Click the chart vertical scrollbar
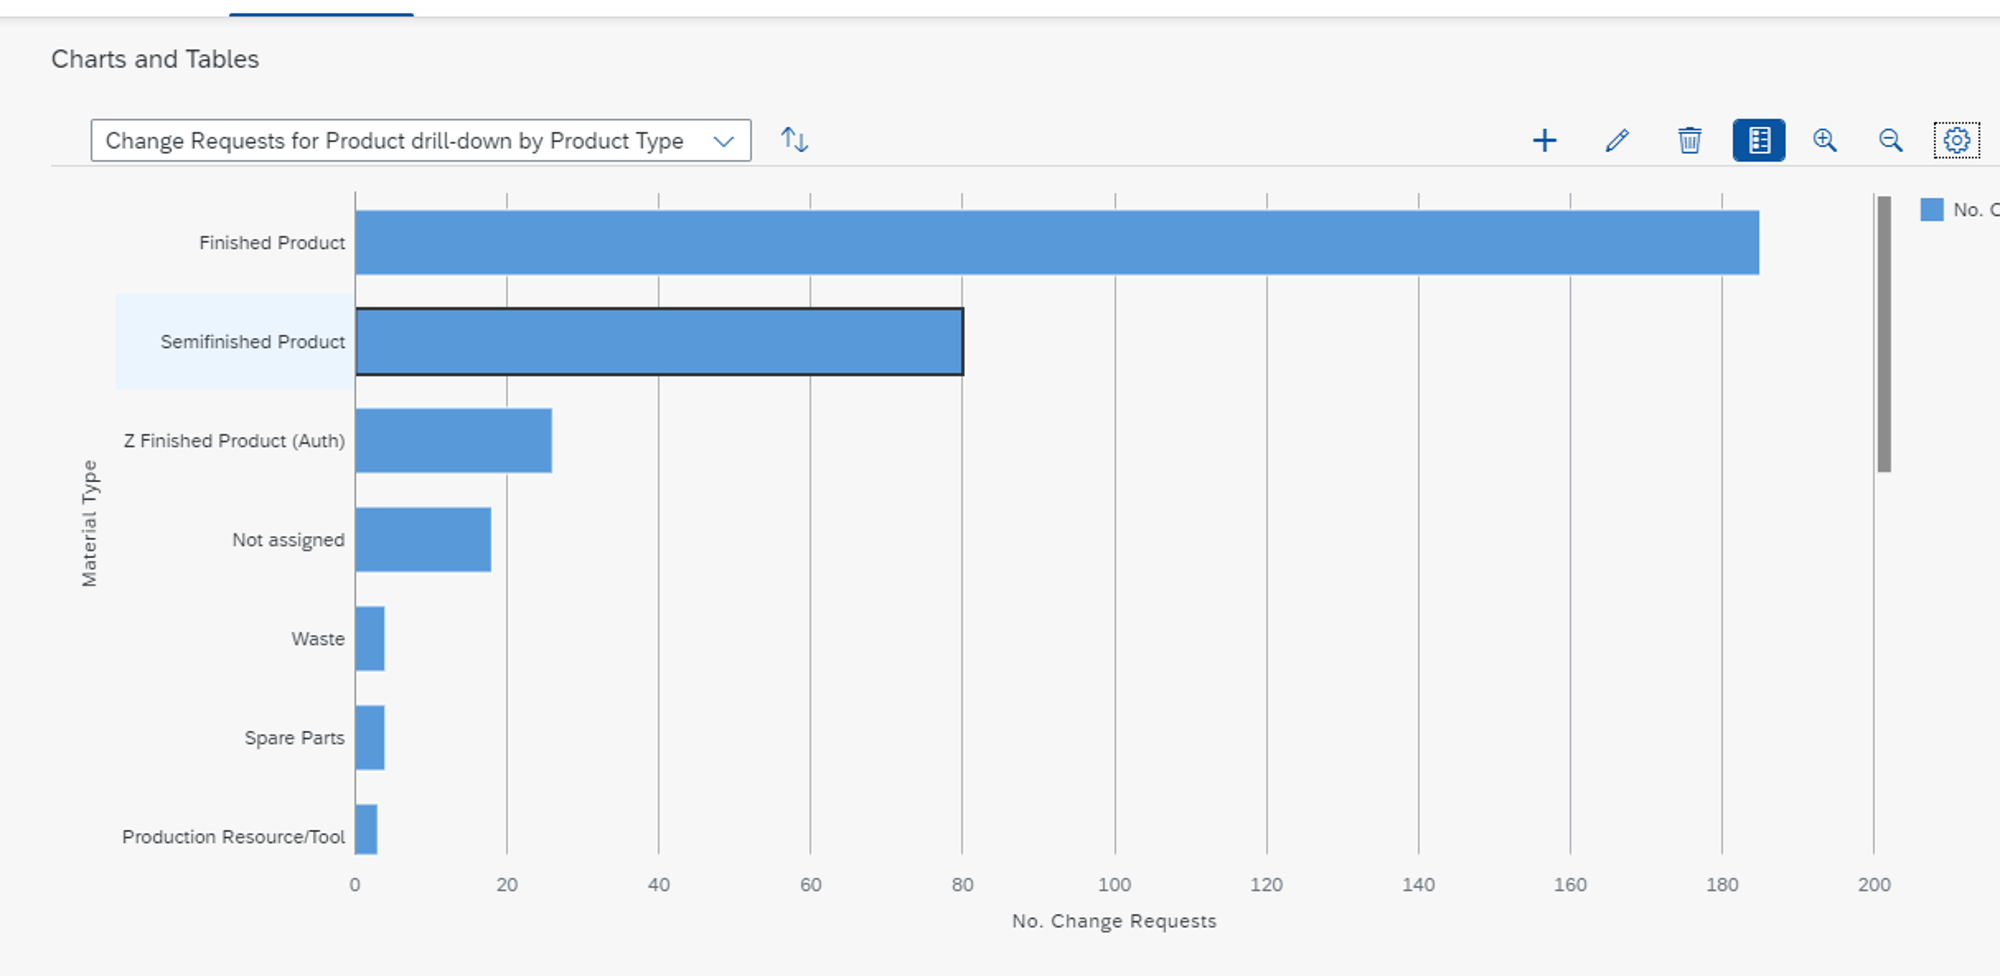This screenshot has width=2000, height=976. (x=1884, y=334)
